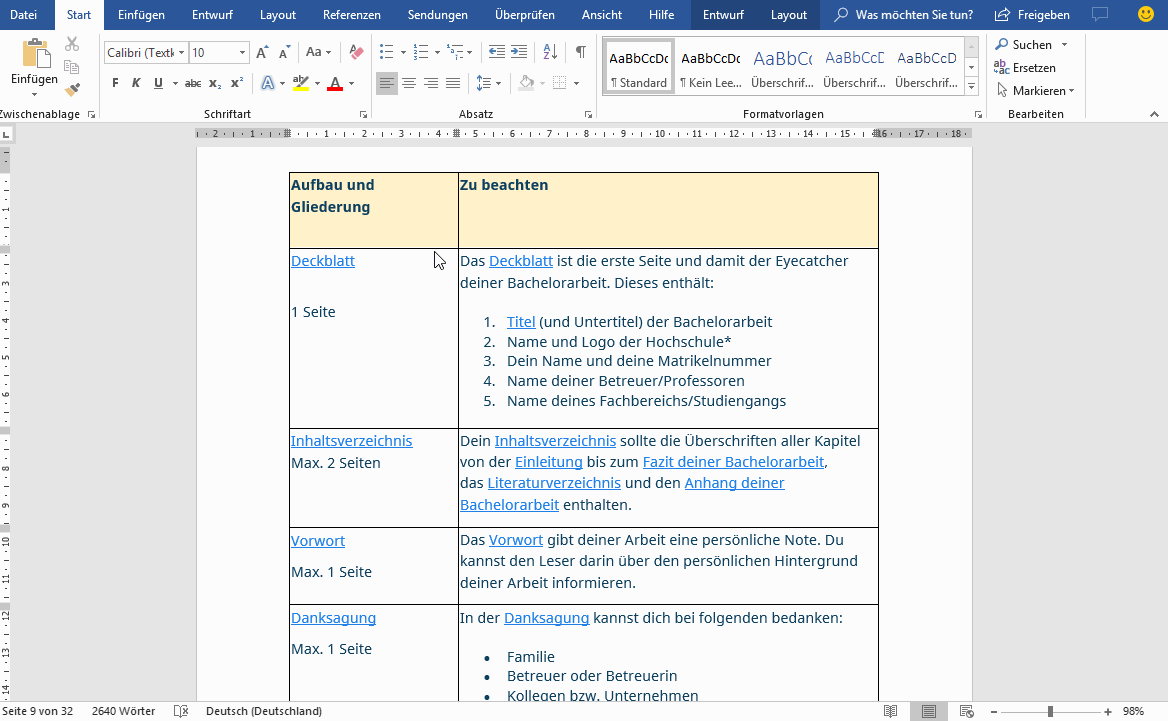Image resolution: width=1168 pixels, height=721 pixels.
Task: Toggle bold F formatting
Action: point(115,83)
